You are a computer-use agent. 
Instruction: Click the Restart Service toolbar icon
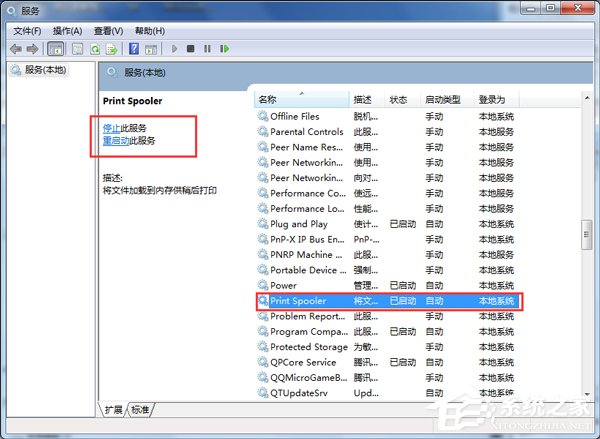point(224,48)
